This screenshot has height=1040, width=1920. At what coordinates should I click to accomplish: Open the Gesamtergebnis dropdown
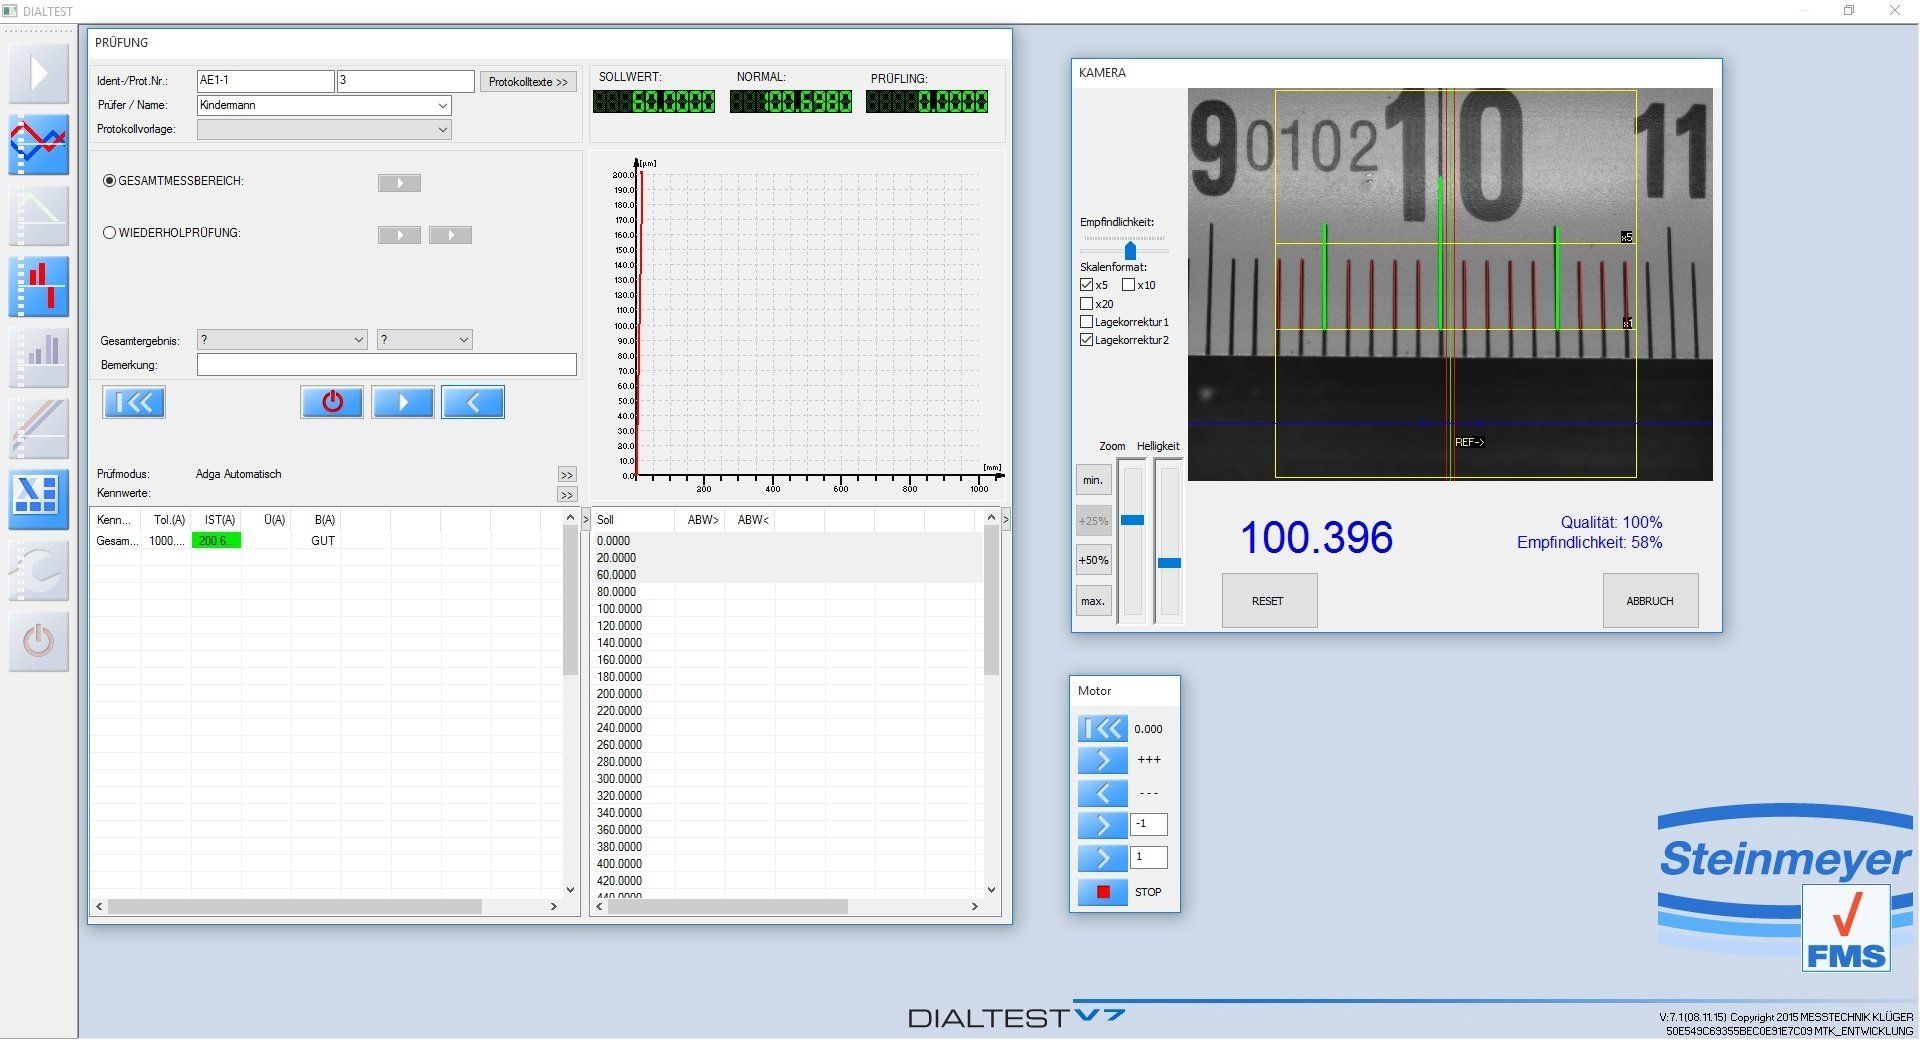282,340
